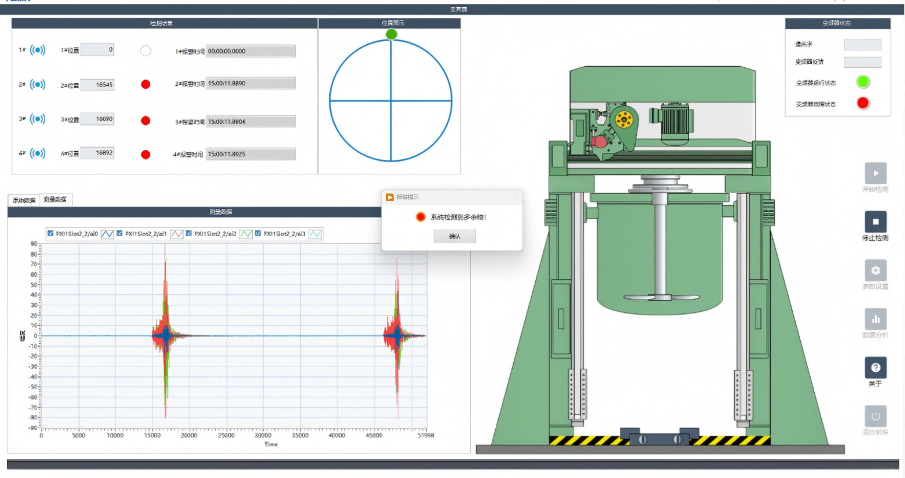
Task: Click sensor 4# signal icon
Action: point(38,153)
